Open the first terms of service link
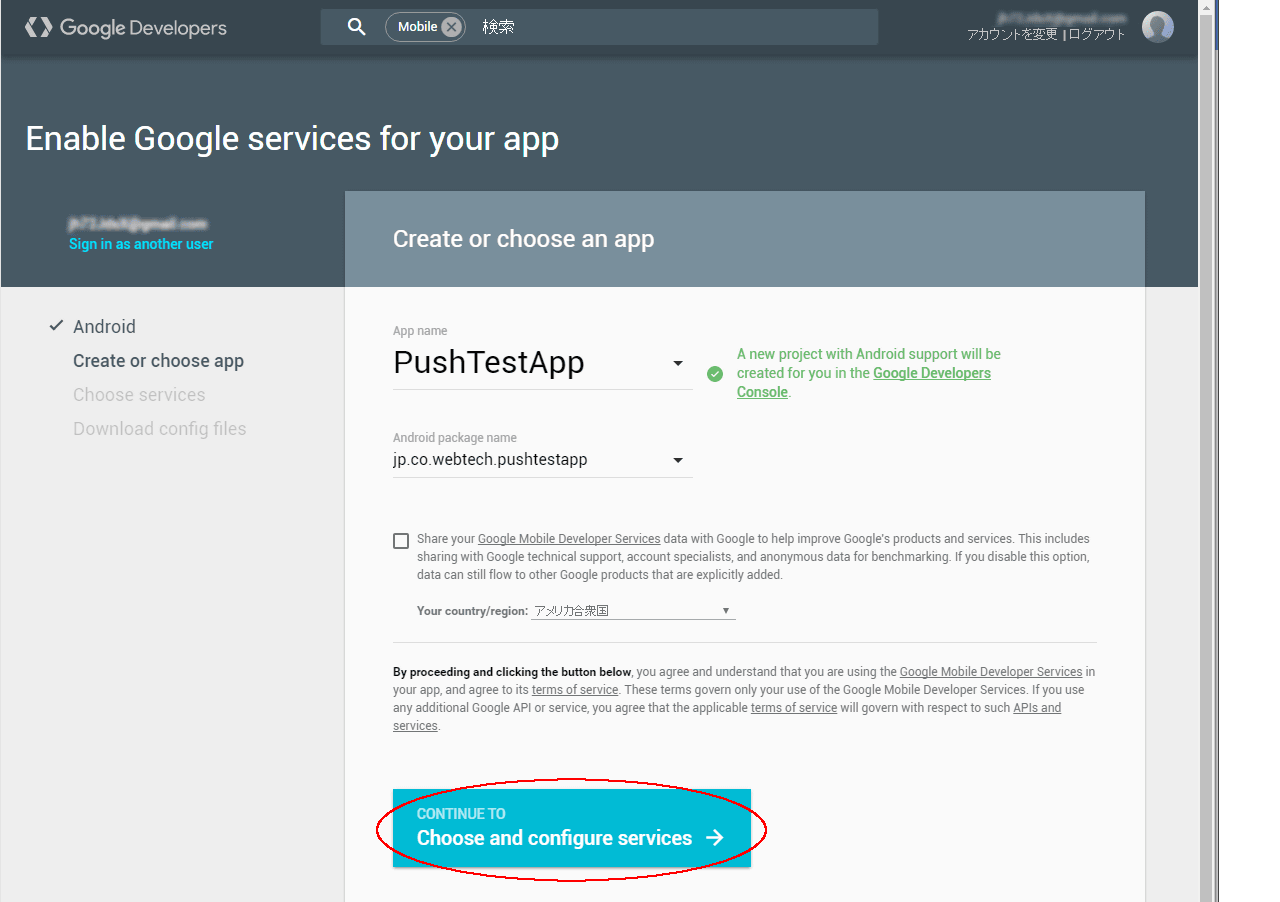Viewport: 1280px width, 902px height. (575, 690)
